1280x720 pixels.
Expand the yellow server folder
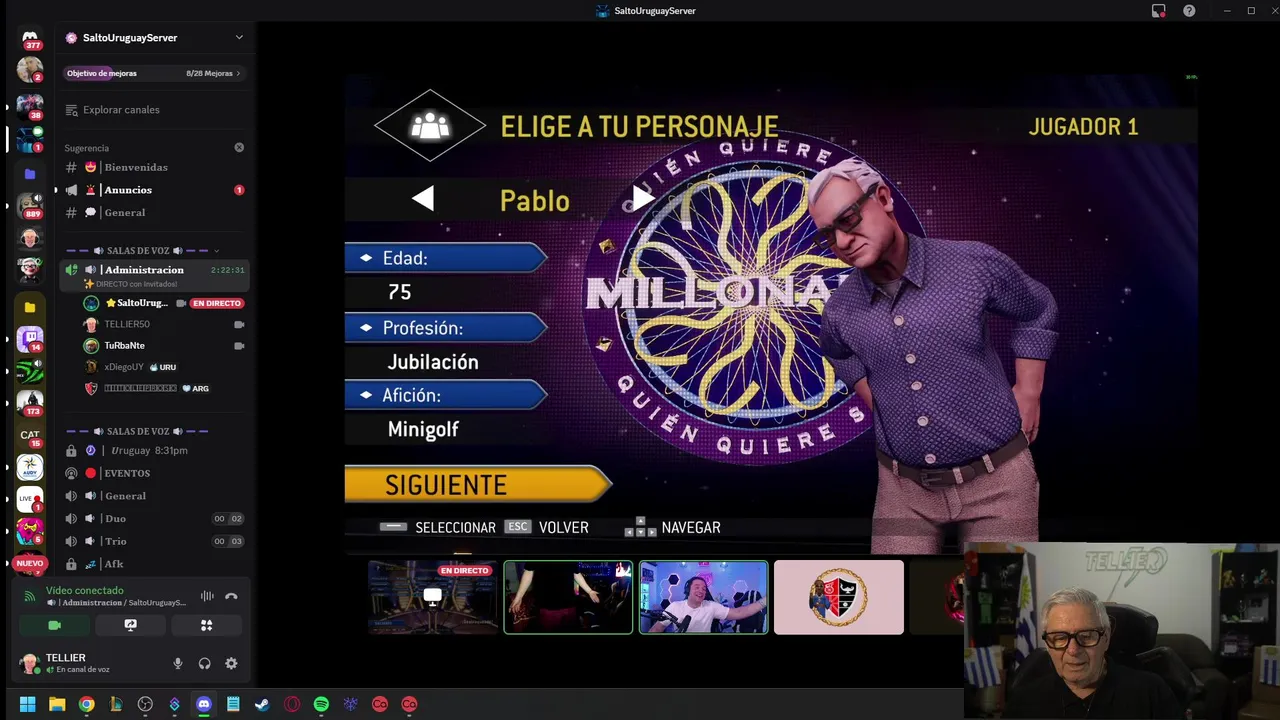(x=30, y=307)
